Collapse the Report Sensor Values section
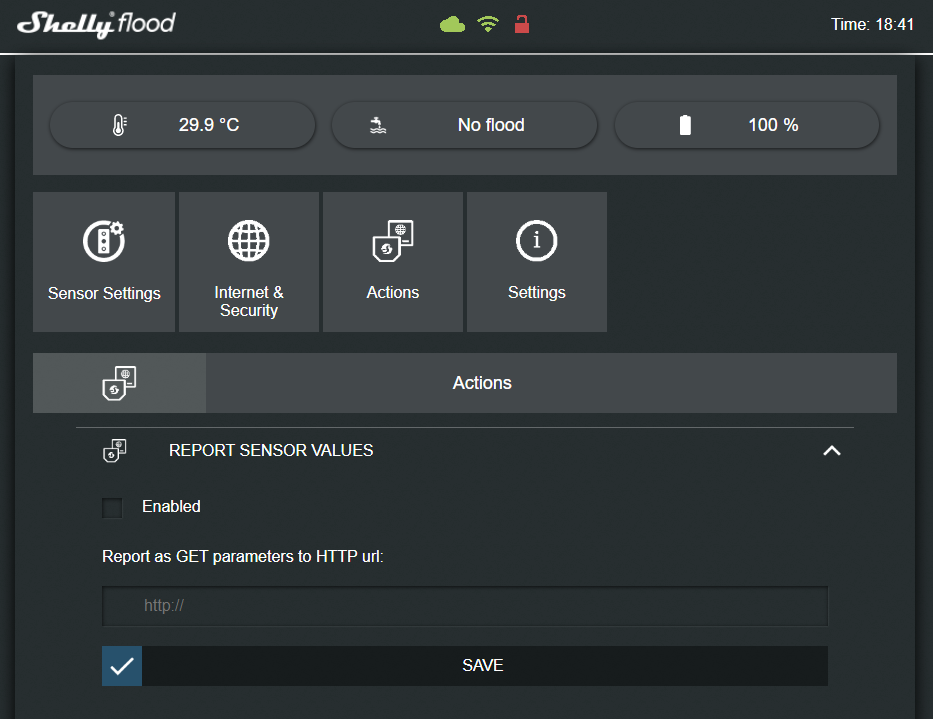 click(831, 451)
